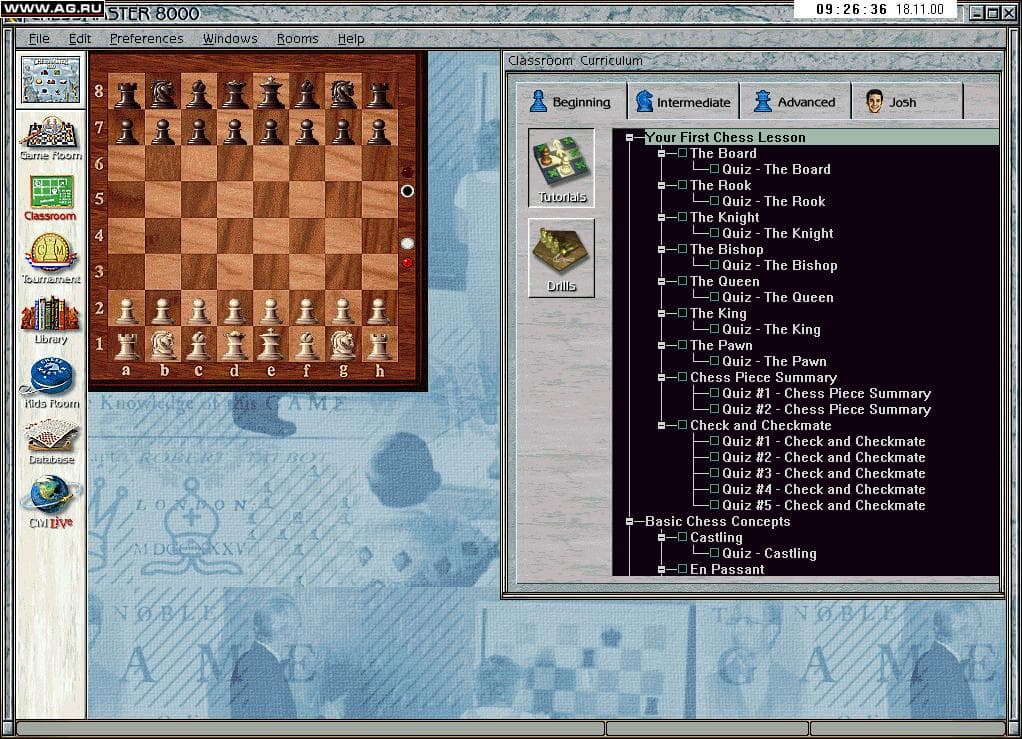Select the white bishop on f1
Viewport: 1022px width, 739px height.
306,343
